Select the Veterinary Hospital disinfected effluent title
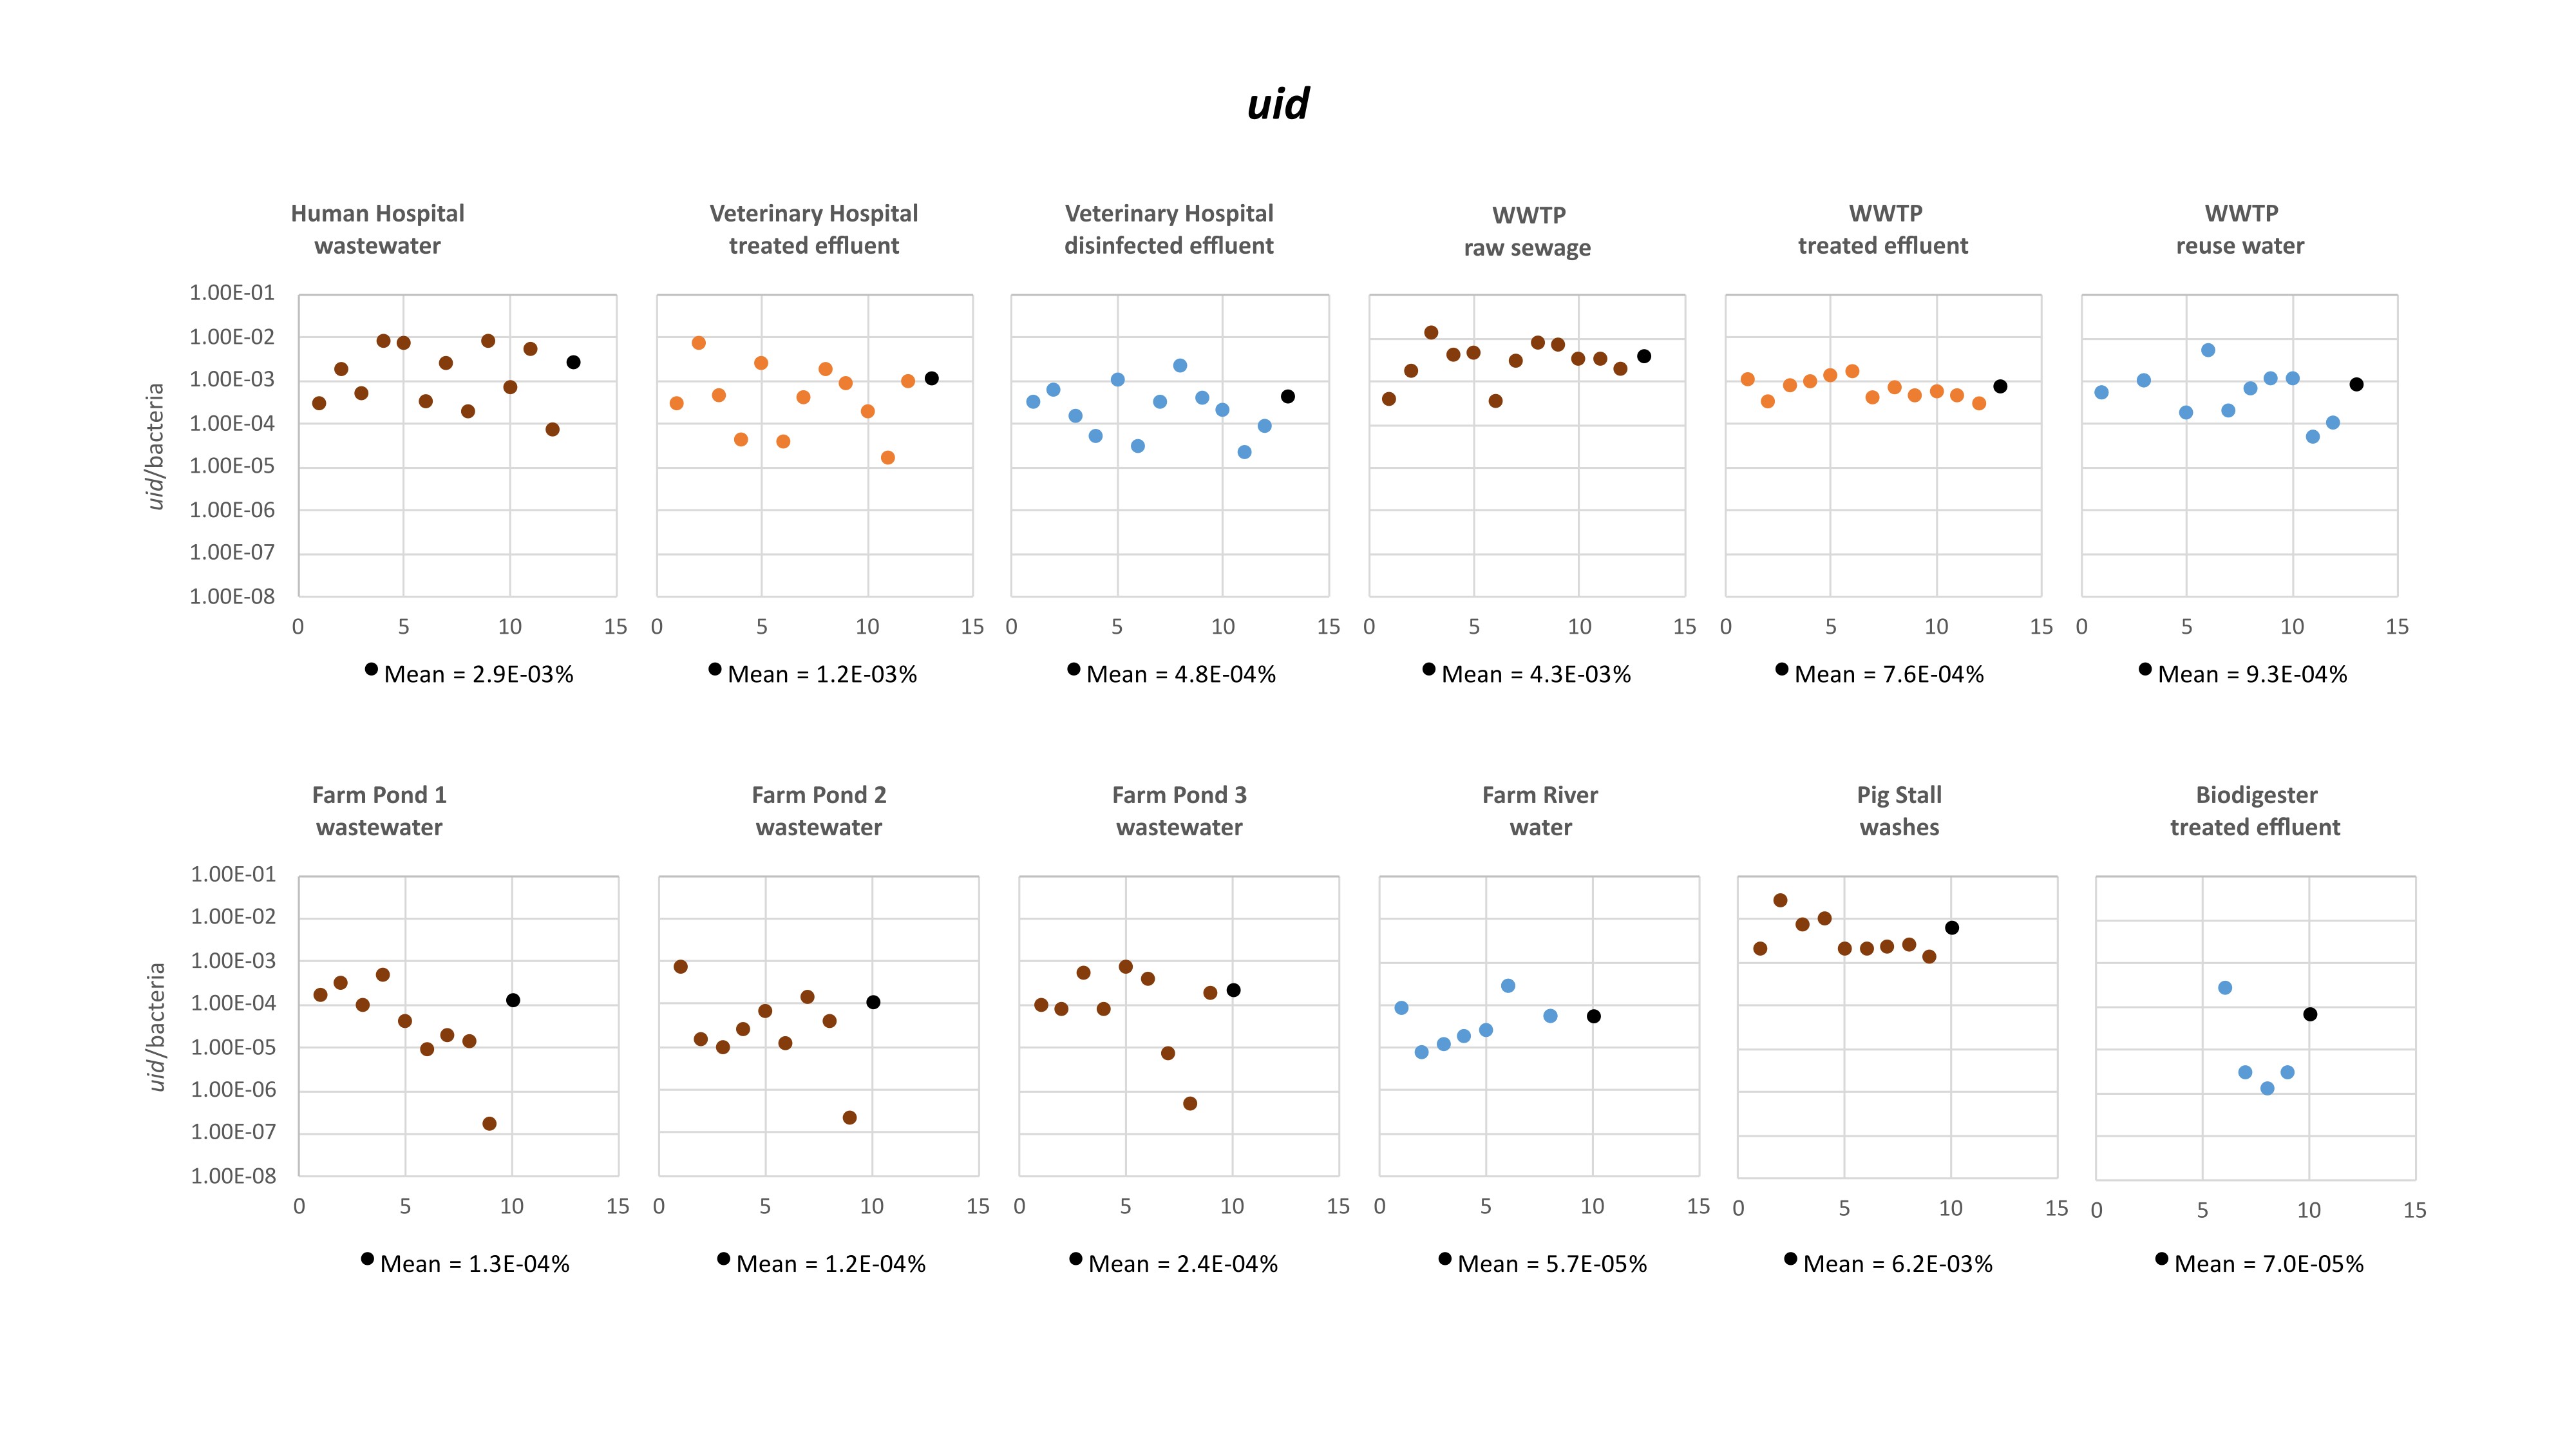Image resolution: width=2576 pixels, height=1449 pixels. [1168, 229]
